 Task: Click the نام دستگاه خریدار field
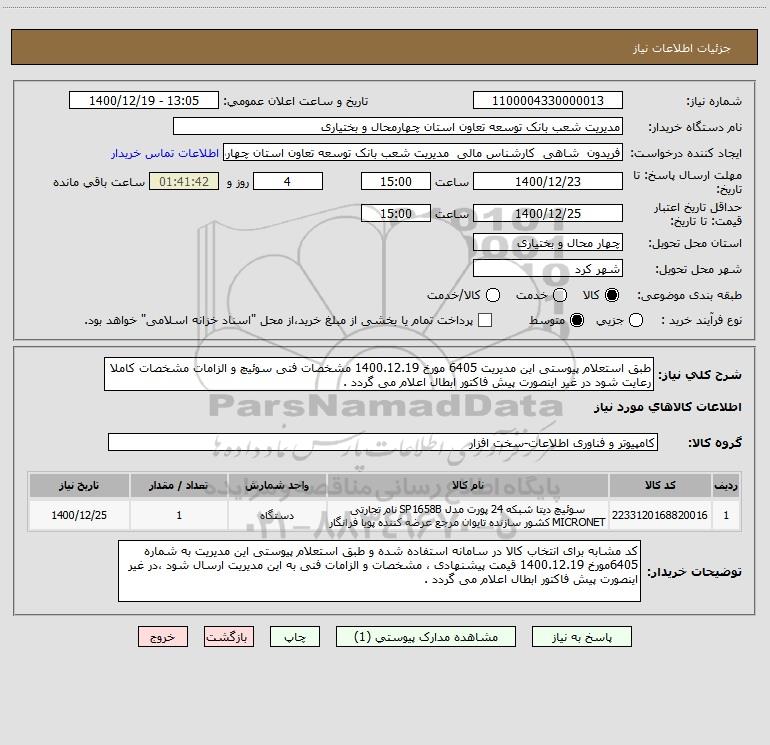tap(398, 127)
